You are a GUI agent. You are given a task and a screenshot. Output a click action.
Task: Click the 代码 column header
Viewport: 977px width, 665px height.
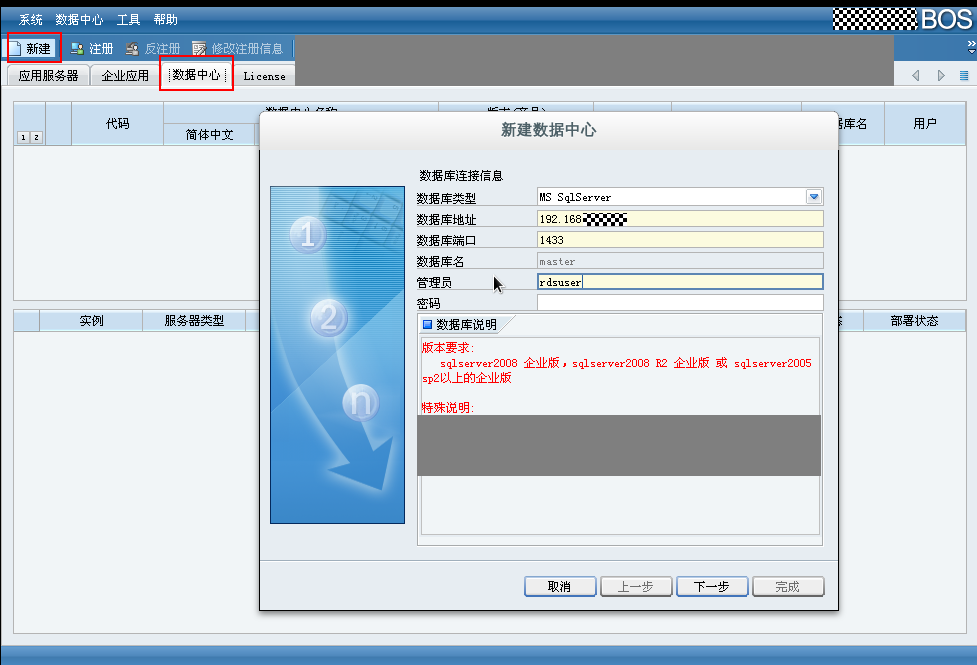pos(117,123)
